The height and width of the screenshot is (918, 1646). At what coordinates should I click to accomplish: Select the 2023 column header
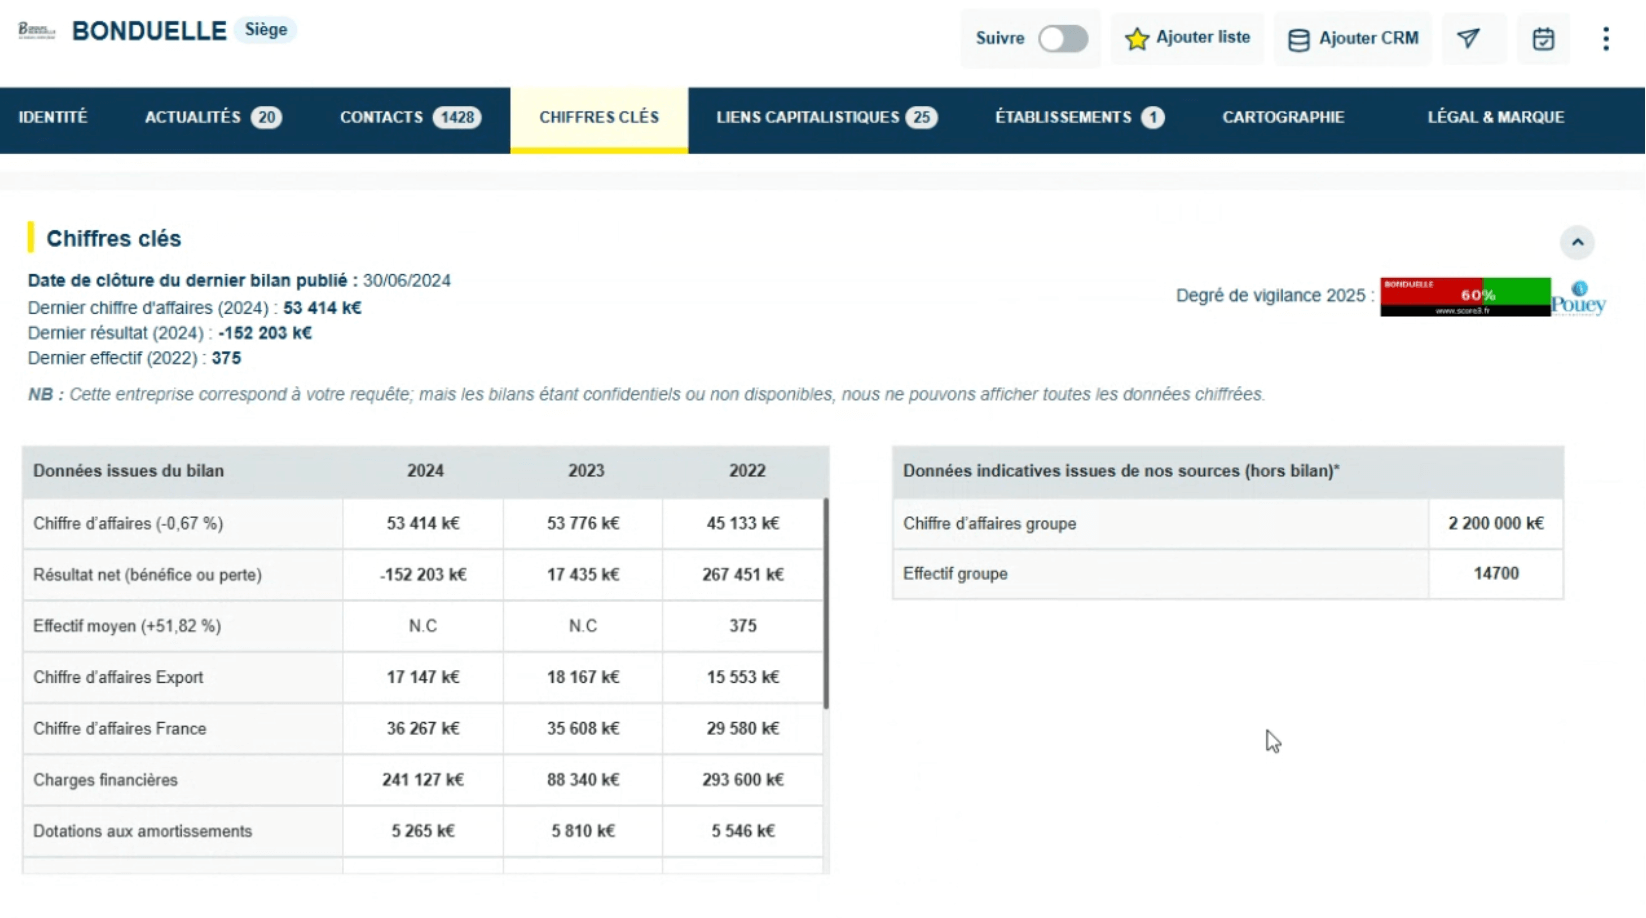click(x=586, y=471)
